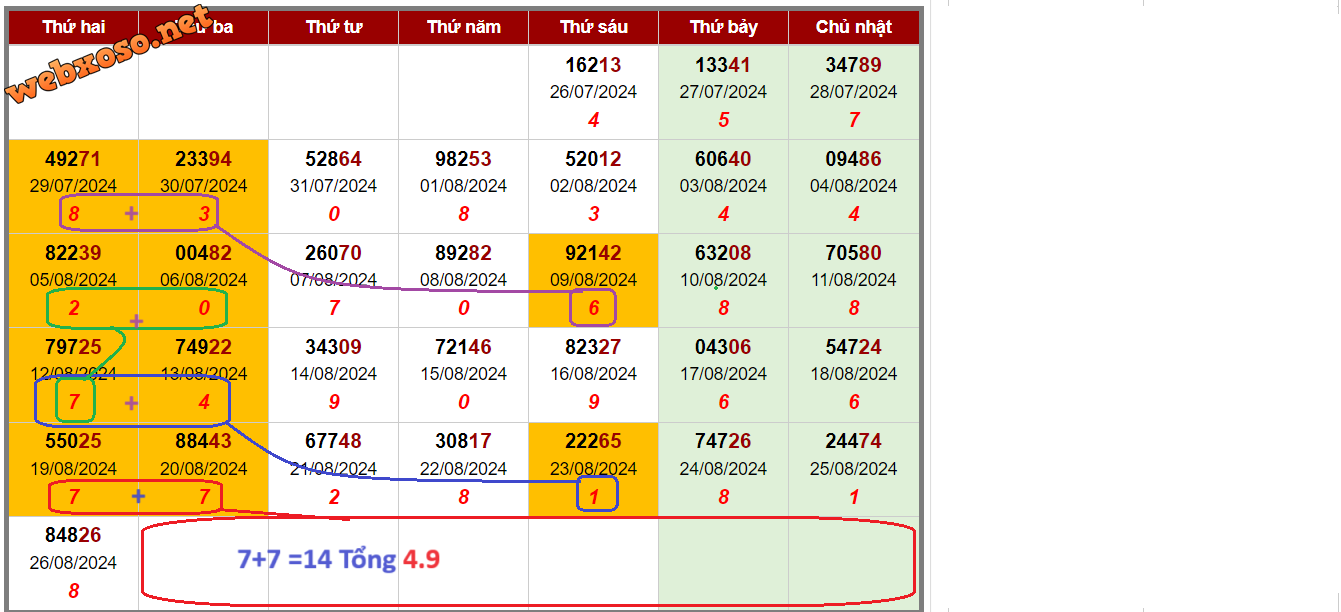Click the number 13341

click(723, 65)
